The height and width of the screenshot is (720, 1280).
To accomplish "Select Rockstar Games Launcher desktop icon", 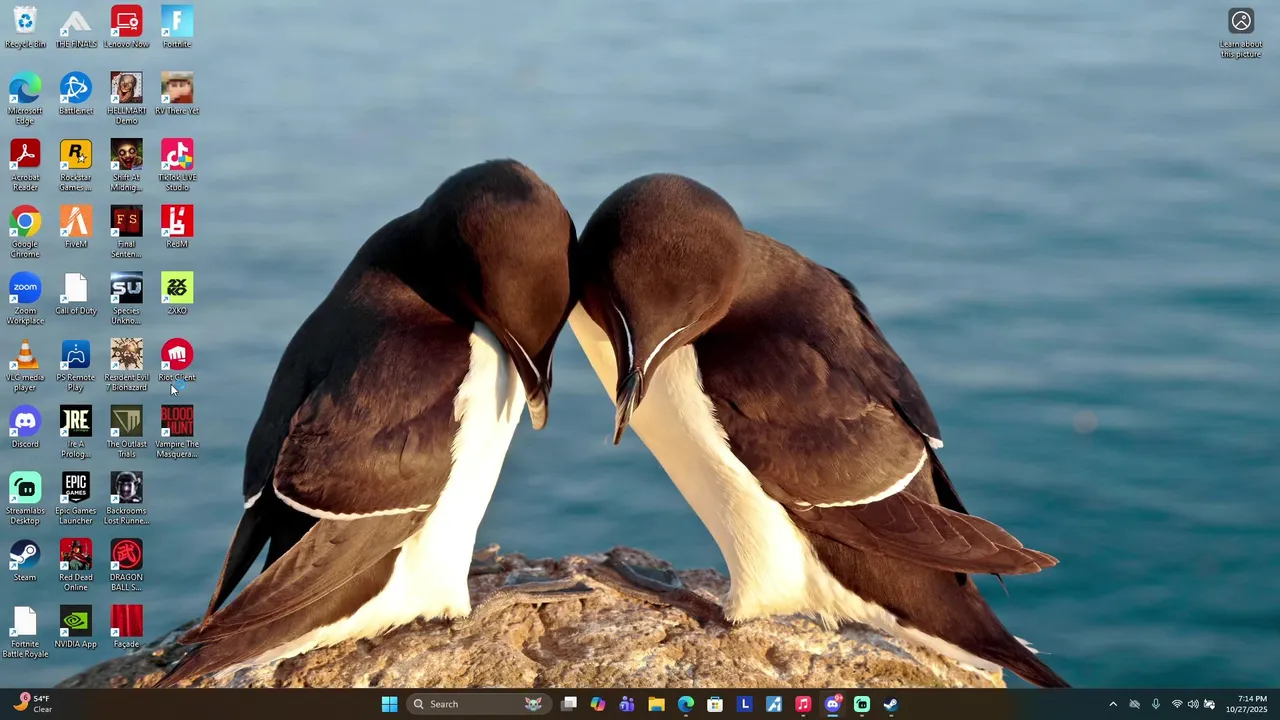I will 76,165.
